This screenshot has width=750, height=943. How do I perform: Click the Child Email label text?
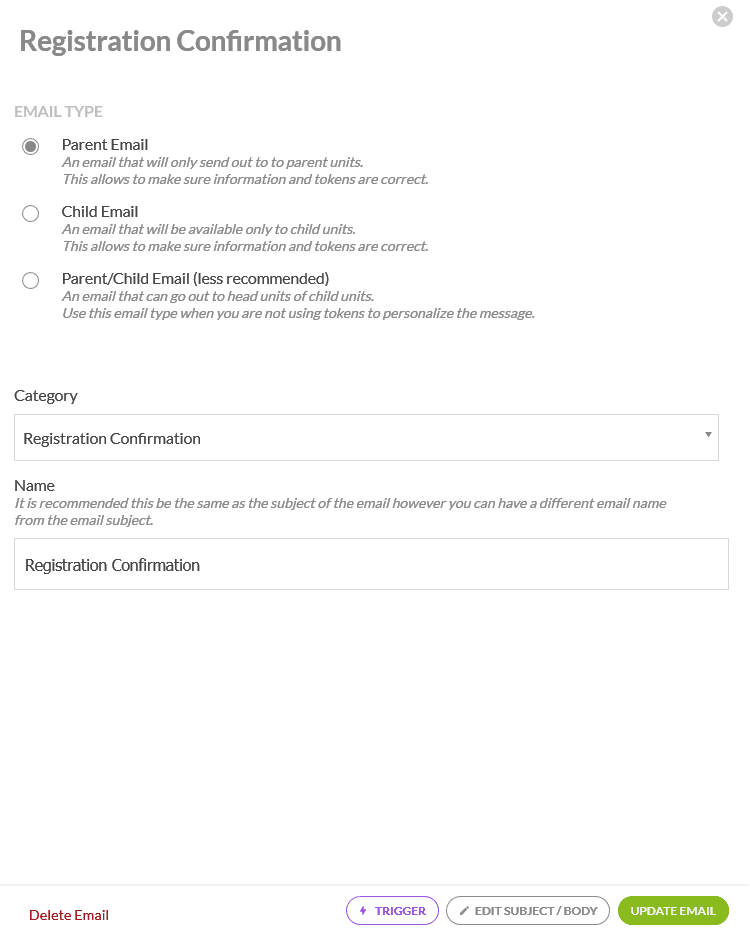tap(100, 212)
